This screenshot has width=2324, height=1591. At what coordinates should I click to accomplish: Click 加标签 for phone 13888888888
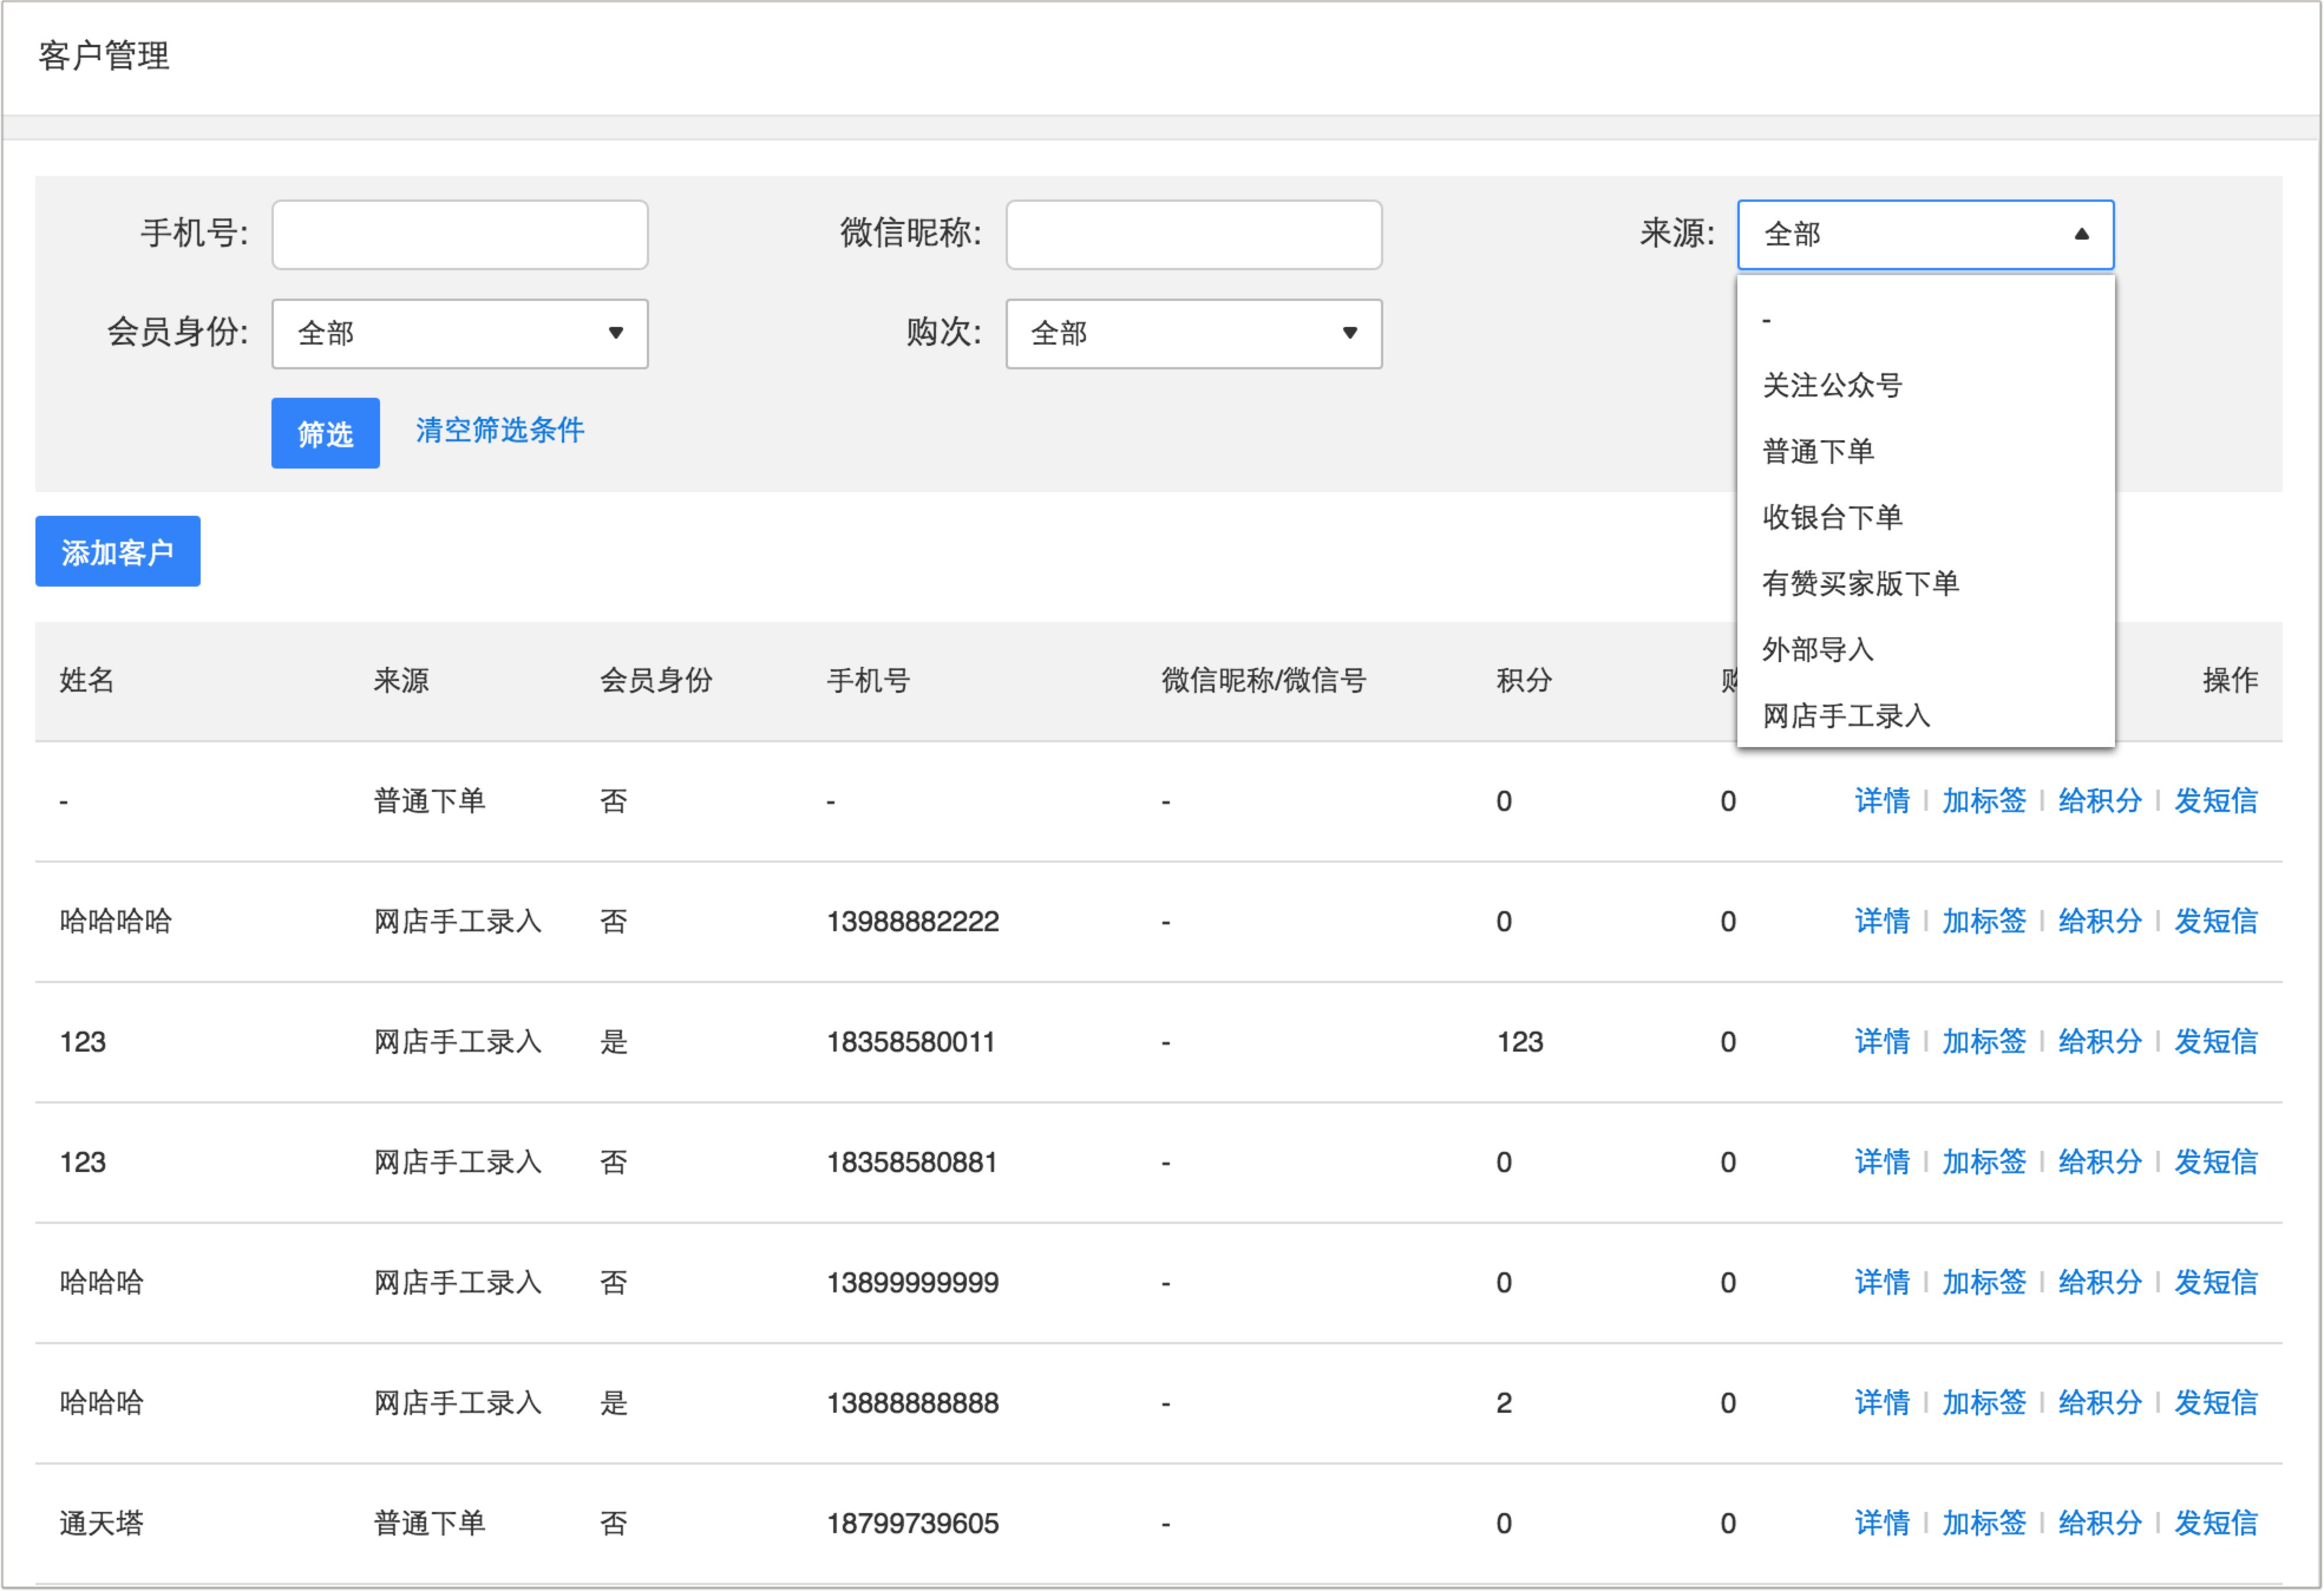click(1983, 1402)
